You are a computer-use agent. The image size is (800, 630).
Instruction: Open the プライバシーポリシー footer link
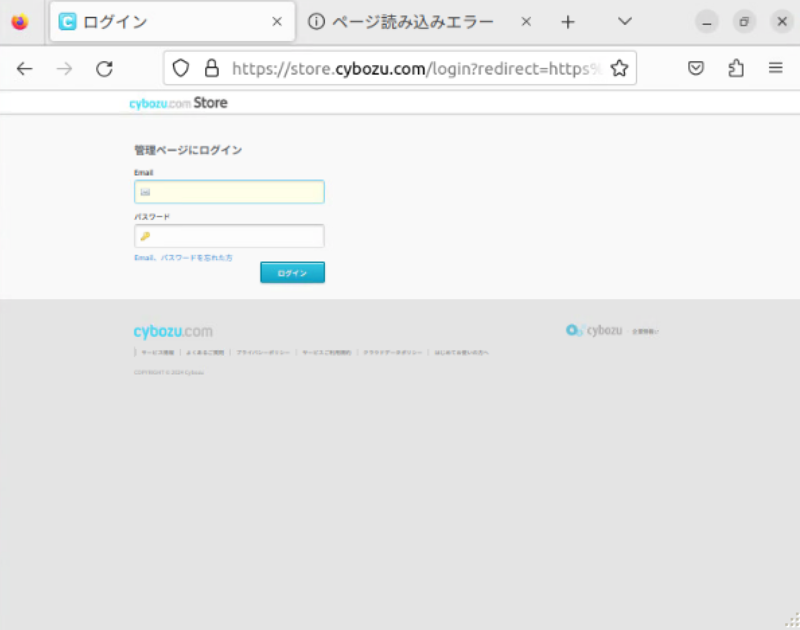tap(263, 352)
